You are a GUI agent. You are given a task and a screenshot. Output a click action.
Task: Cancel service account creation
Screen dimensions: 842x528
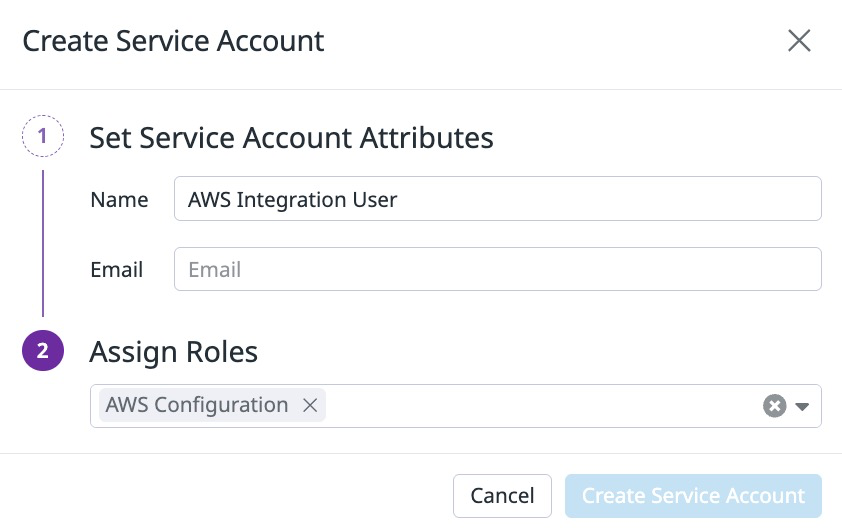tap(502, 496)
